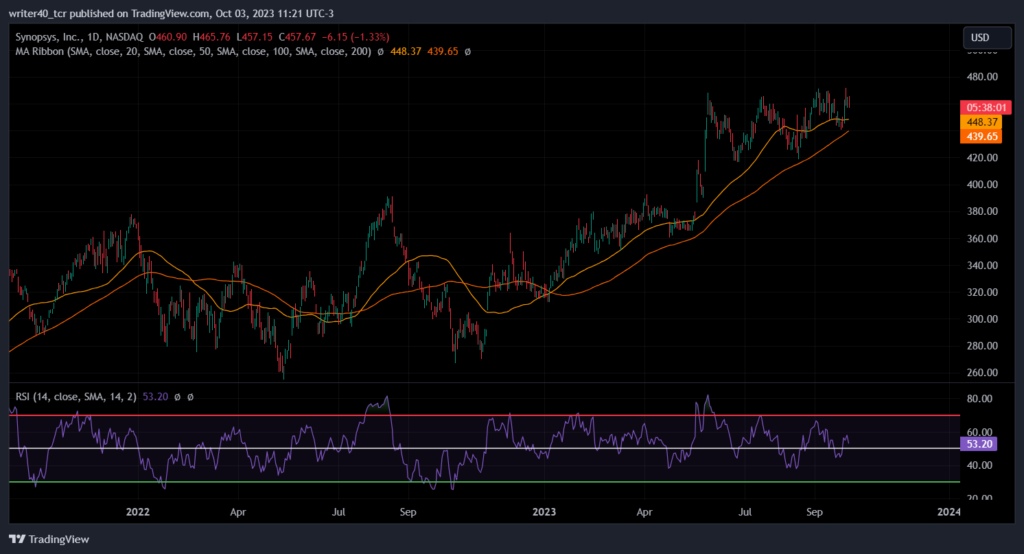Image resolution: width=1024 pixels, height=554 pixels.
Task: Click the red RSI overbought line
Action: (485, 415)
